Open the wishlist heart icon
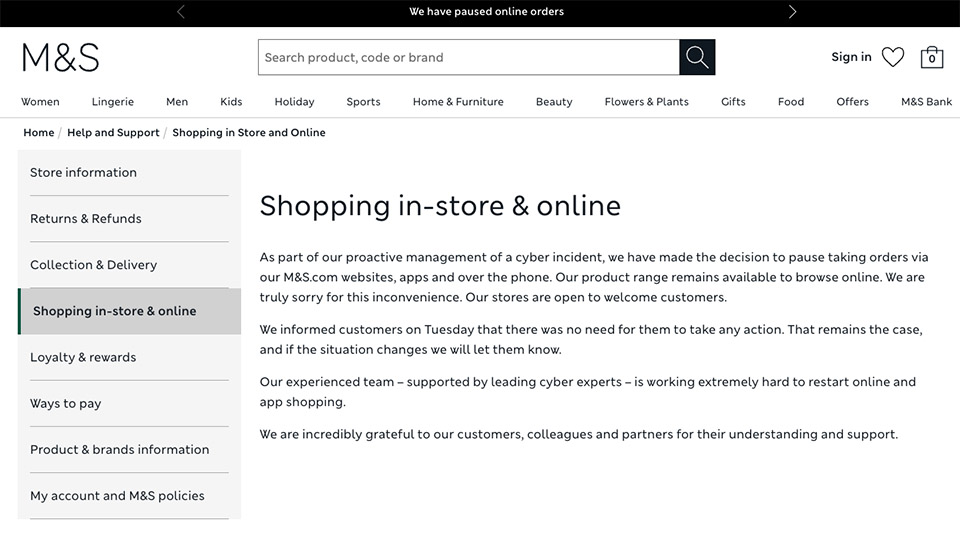This screenshot has width=960, height=540. [892, 57]
